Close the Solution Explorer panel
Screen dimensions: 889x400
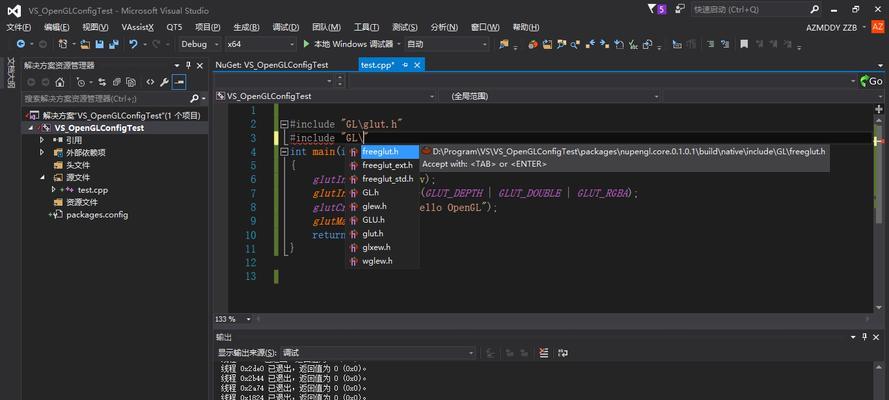(200, 66)
